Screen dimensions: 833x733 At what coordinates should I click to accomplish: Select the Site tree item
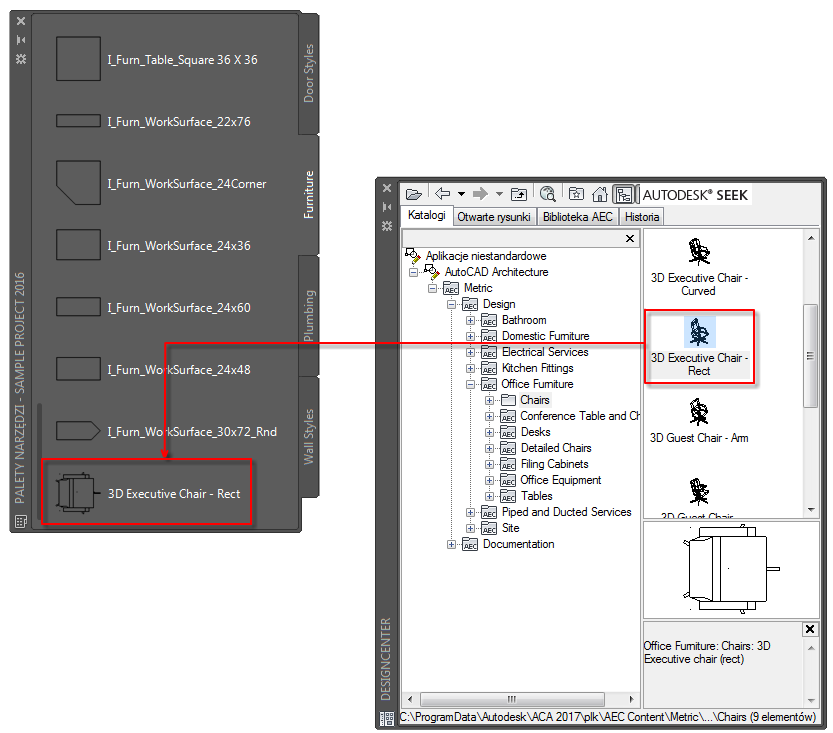click(511, 528)
